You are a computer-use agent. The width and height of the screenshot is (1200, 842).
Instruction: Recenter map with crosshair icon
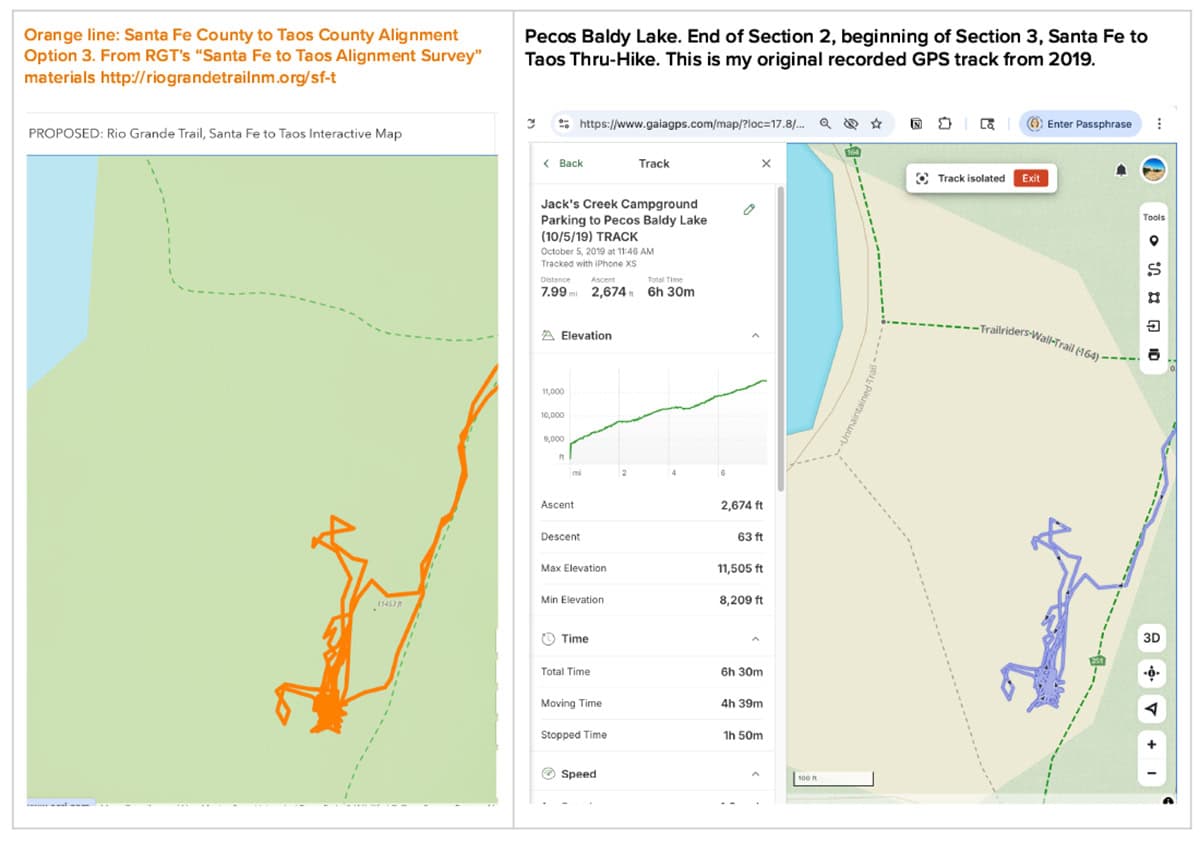click(1151, 674)
